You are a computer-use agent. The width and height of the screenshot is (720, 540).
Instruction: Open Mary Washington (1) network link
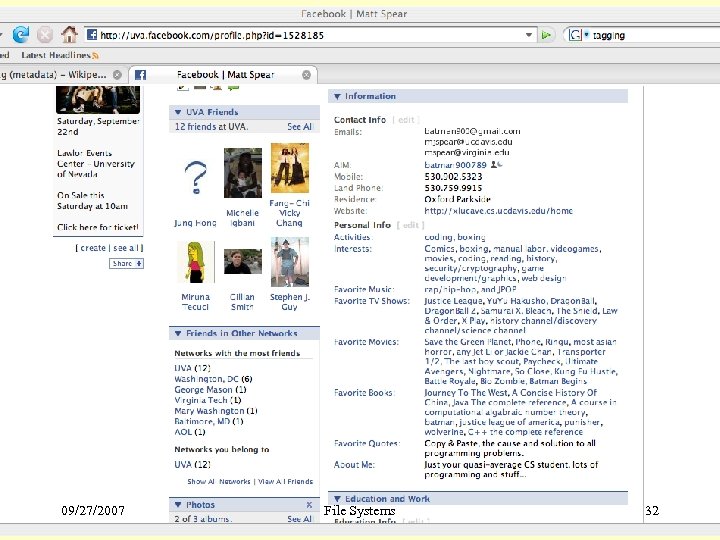(x=216, y=411)
